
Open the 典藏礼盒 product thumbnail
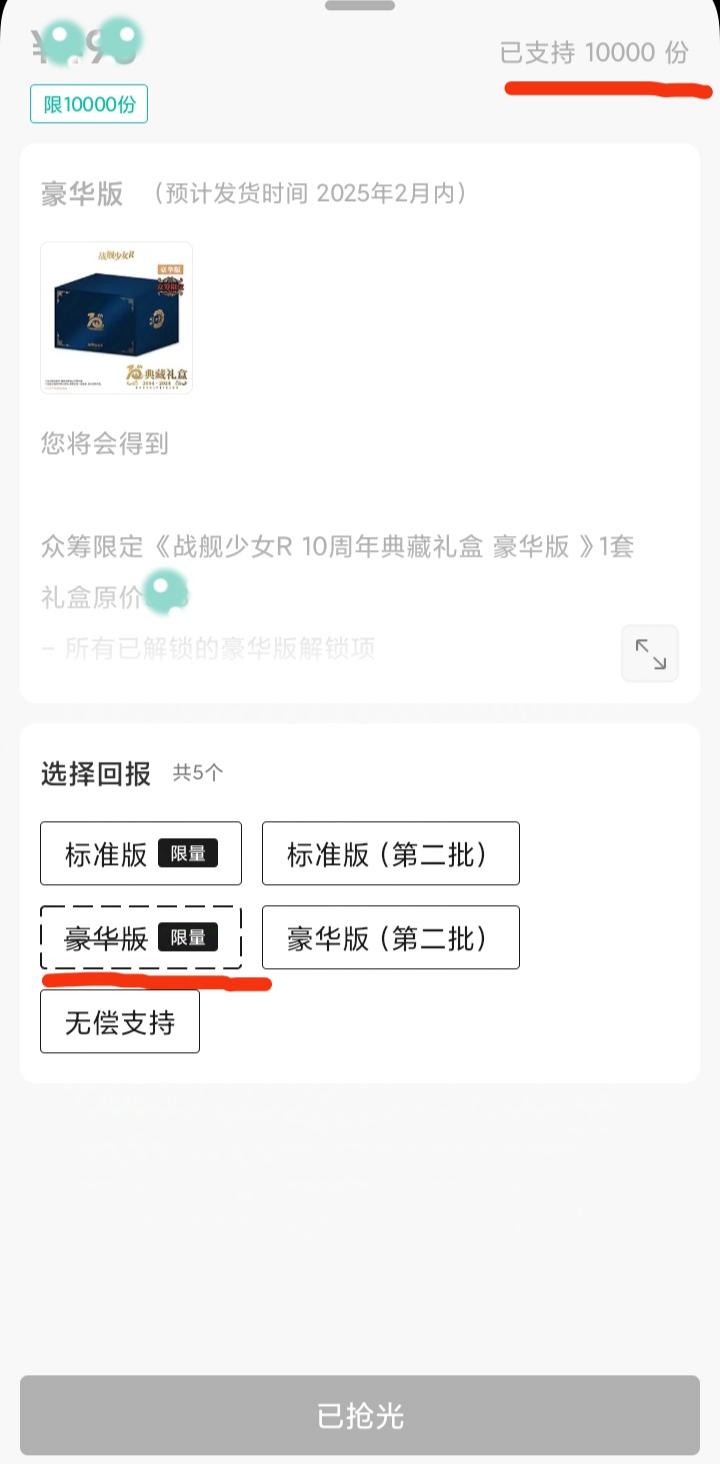116,318
